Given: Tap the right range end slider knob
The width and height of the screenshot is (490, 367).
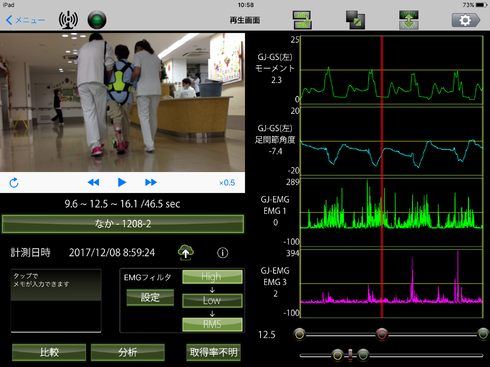Looking at the screenshot, I should coord(483,334).
